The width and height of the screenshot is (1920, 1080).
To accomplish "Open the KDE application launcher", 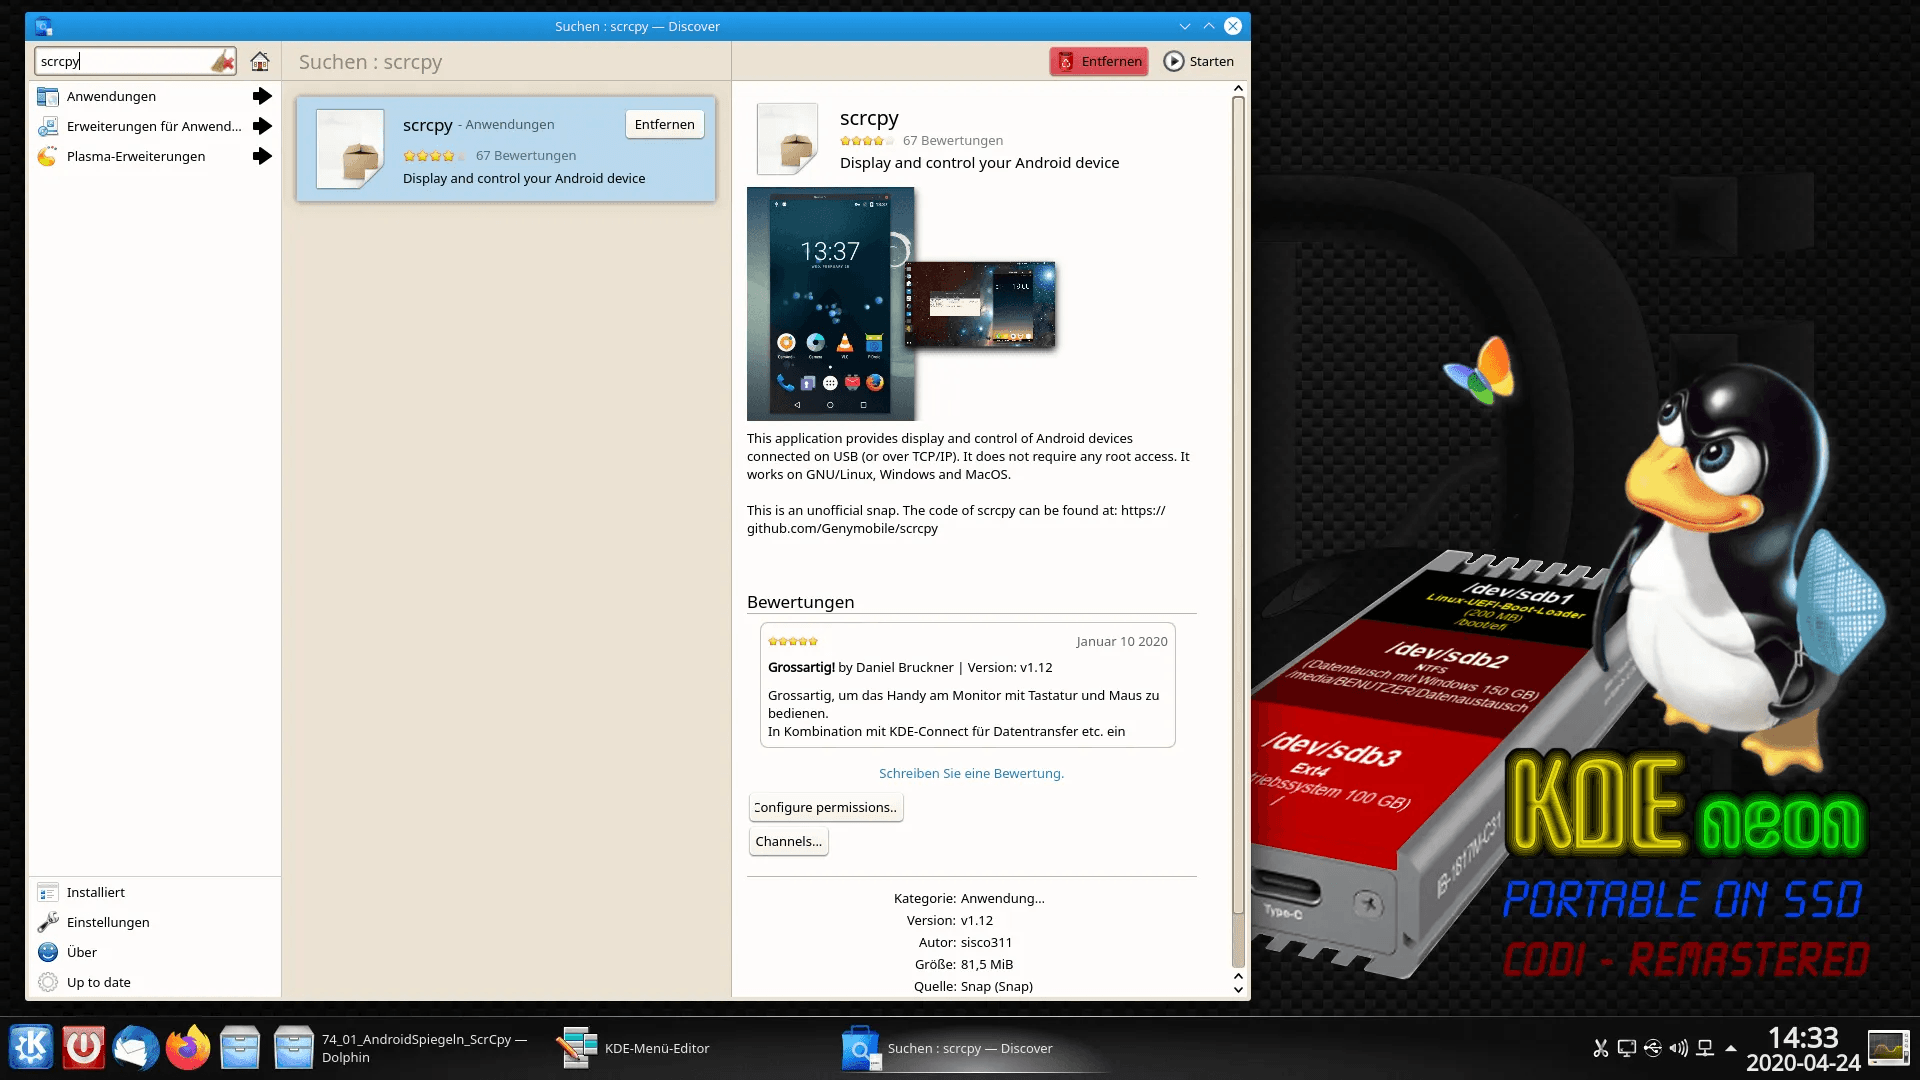I will click(x=31, y=1048).
